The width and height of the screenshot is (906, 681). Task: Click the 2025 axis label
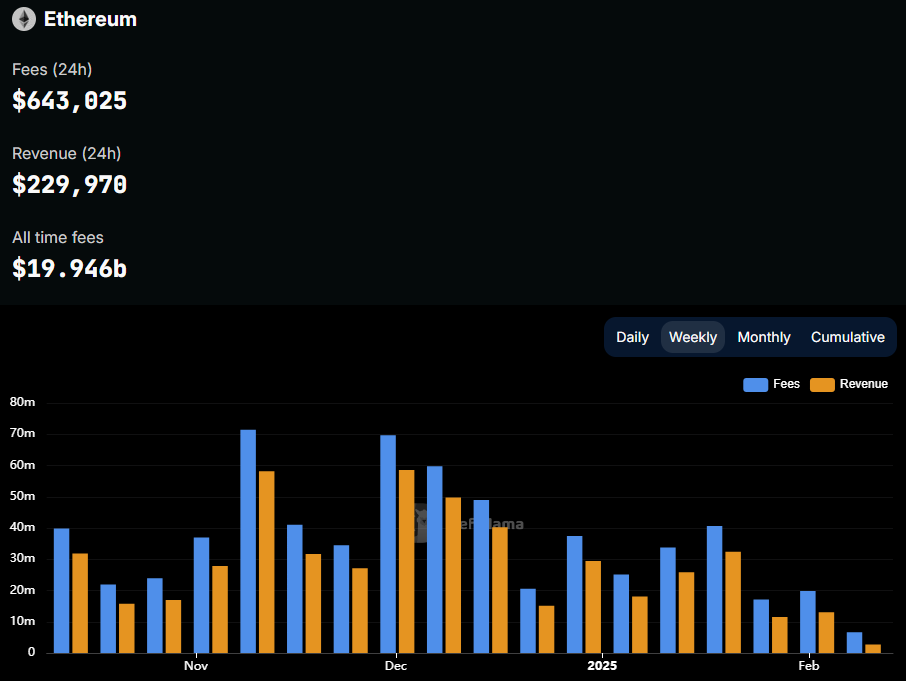pos(602,666)
